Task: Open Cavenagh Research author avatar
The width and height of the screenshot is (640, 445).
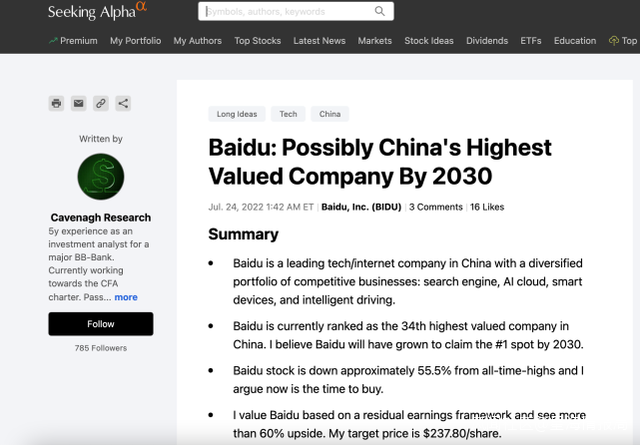Action: click(x=101, y=176)
